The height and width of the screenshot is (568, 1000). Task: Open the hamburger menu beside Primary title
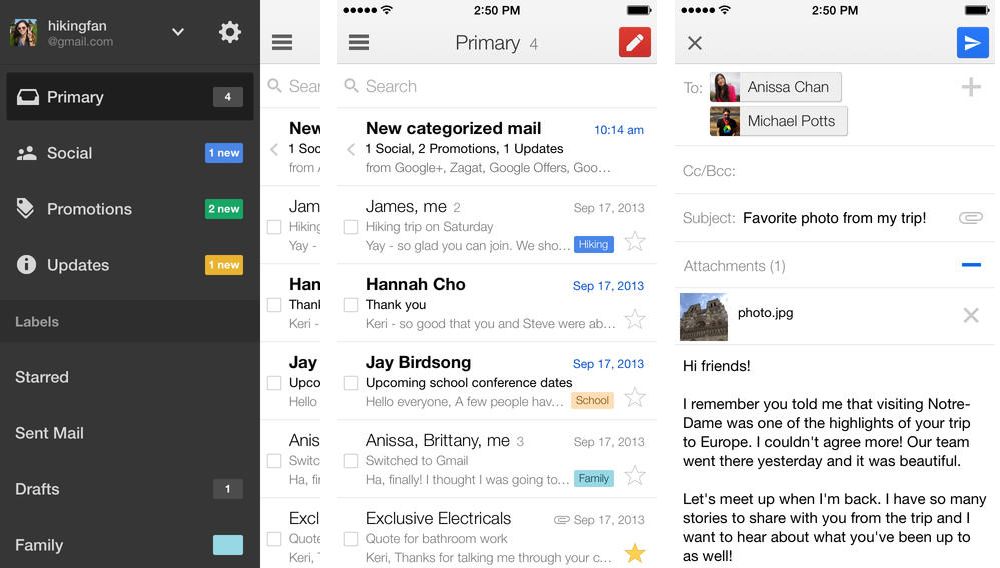pos(359,43)
